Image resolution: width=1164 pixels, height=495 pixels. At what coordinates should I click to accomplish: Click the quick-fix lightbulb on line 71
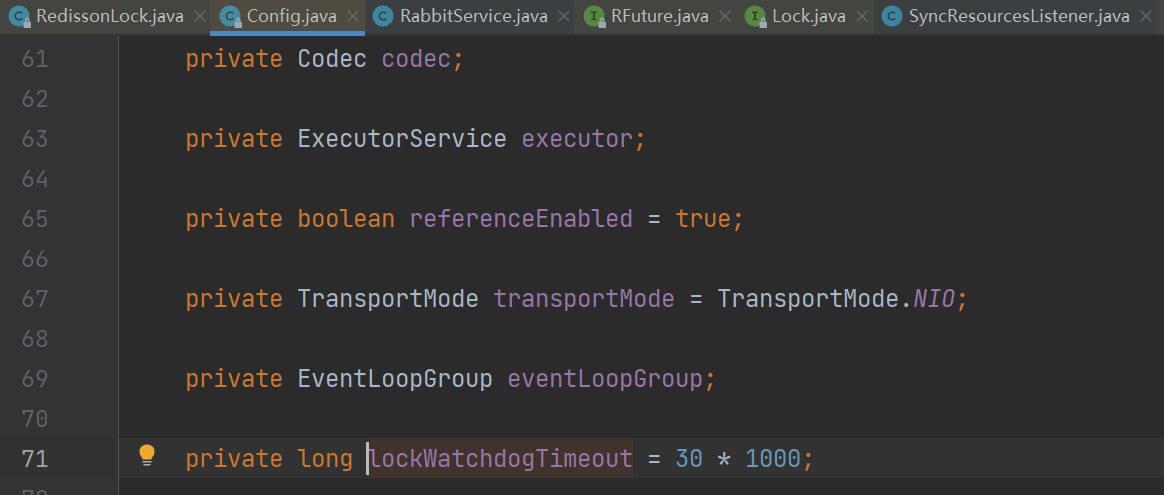point(147,456)
